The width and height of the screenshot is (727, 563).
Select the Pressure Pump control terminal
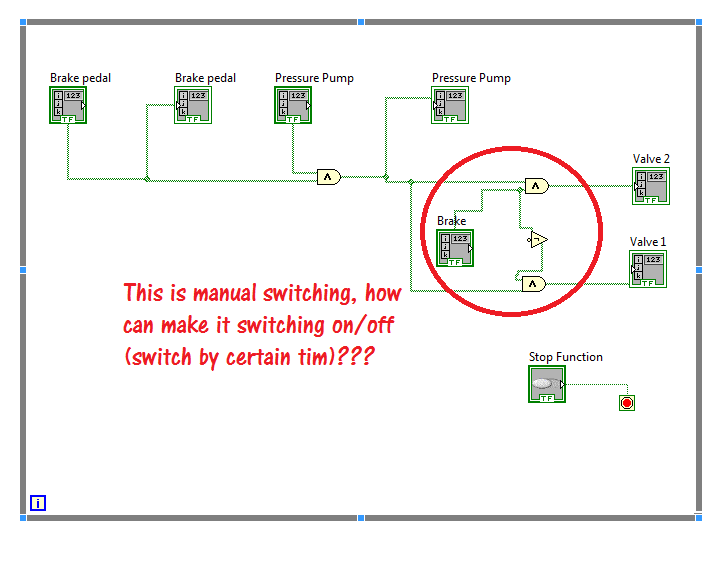coord(293,105)
